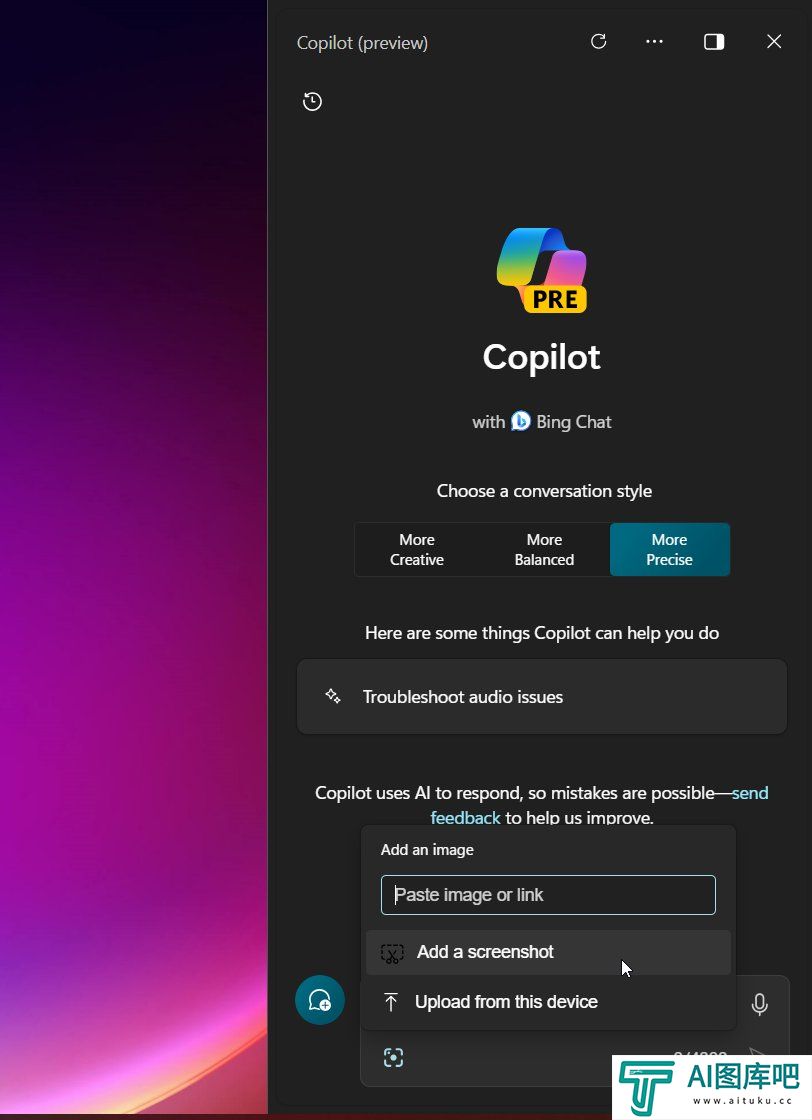Open chat history clock icon
Image resolution: width=812 pixels, height=1120 pixels.
tap(312, 101)
